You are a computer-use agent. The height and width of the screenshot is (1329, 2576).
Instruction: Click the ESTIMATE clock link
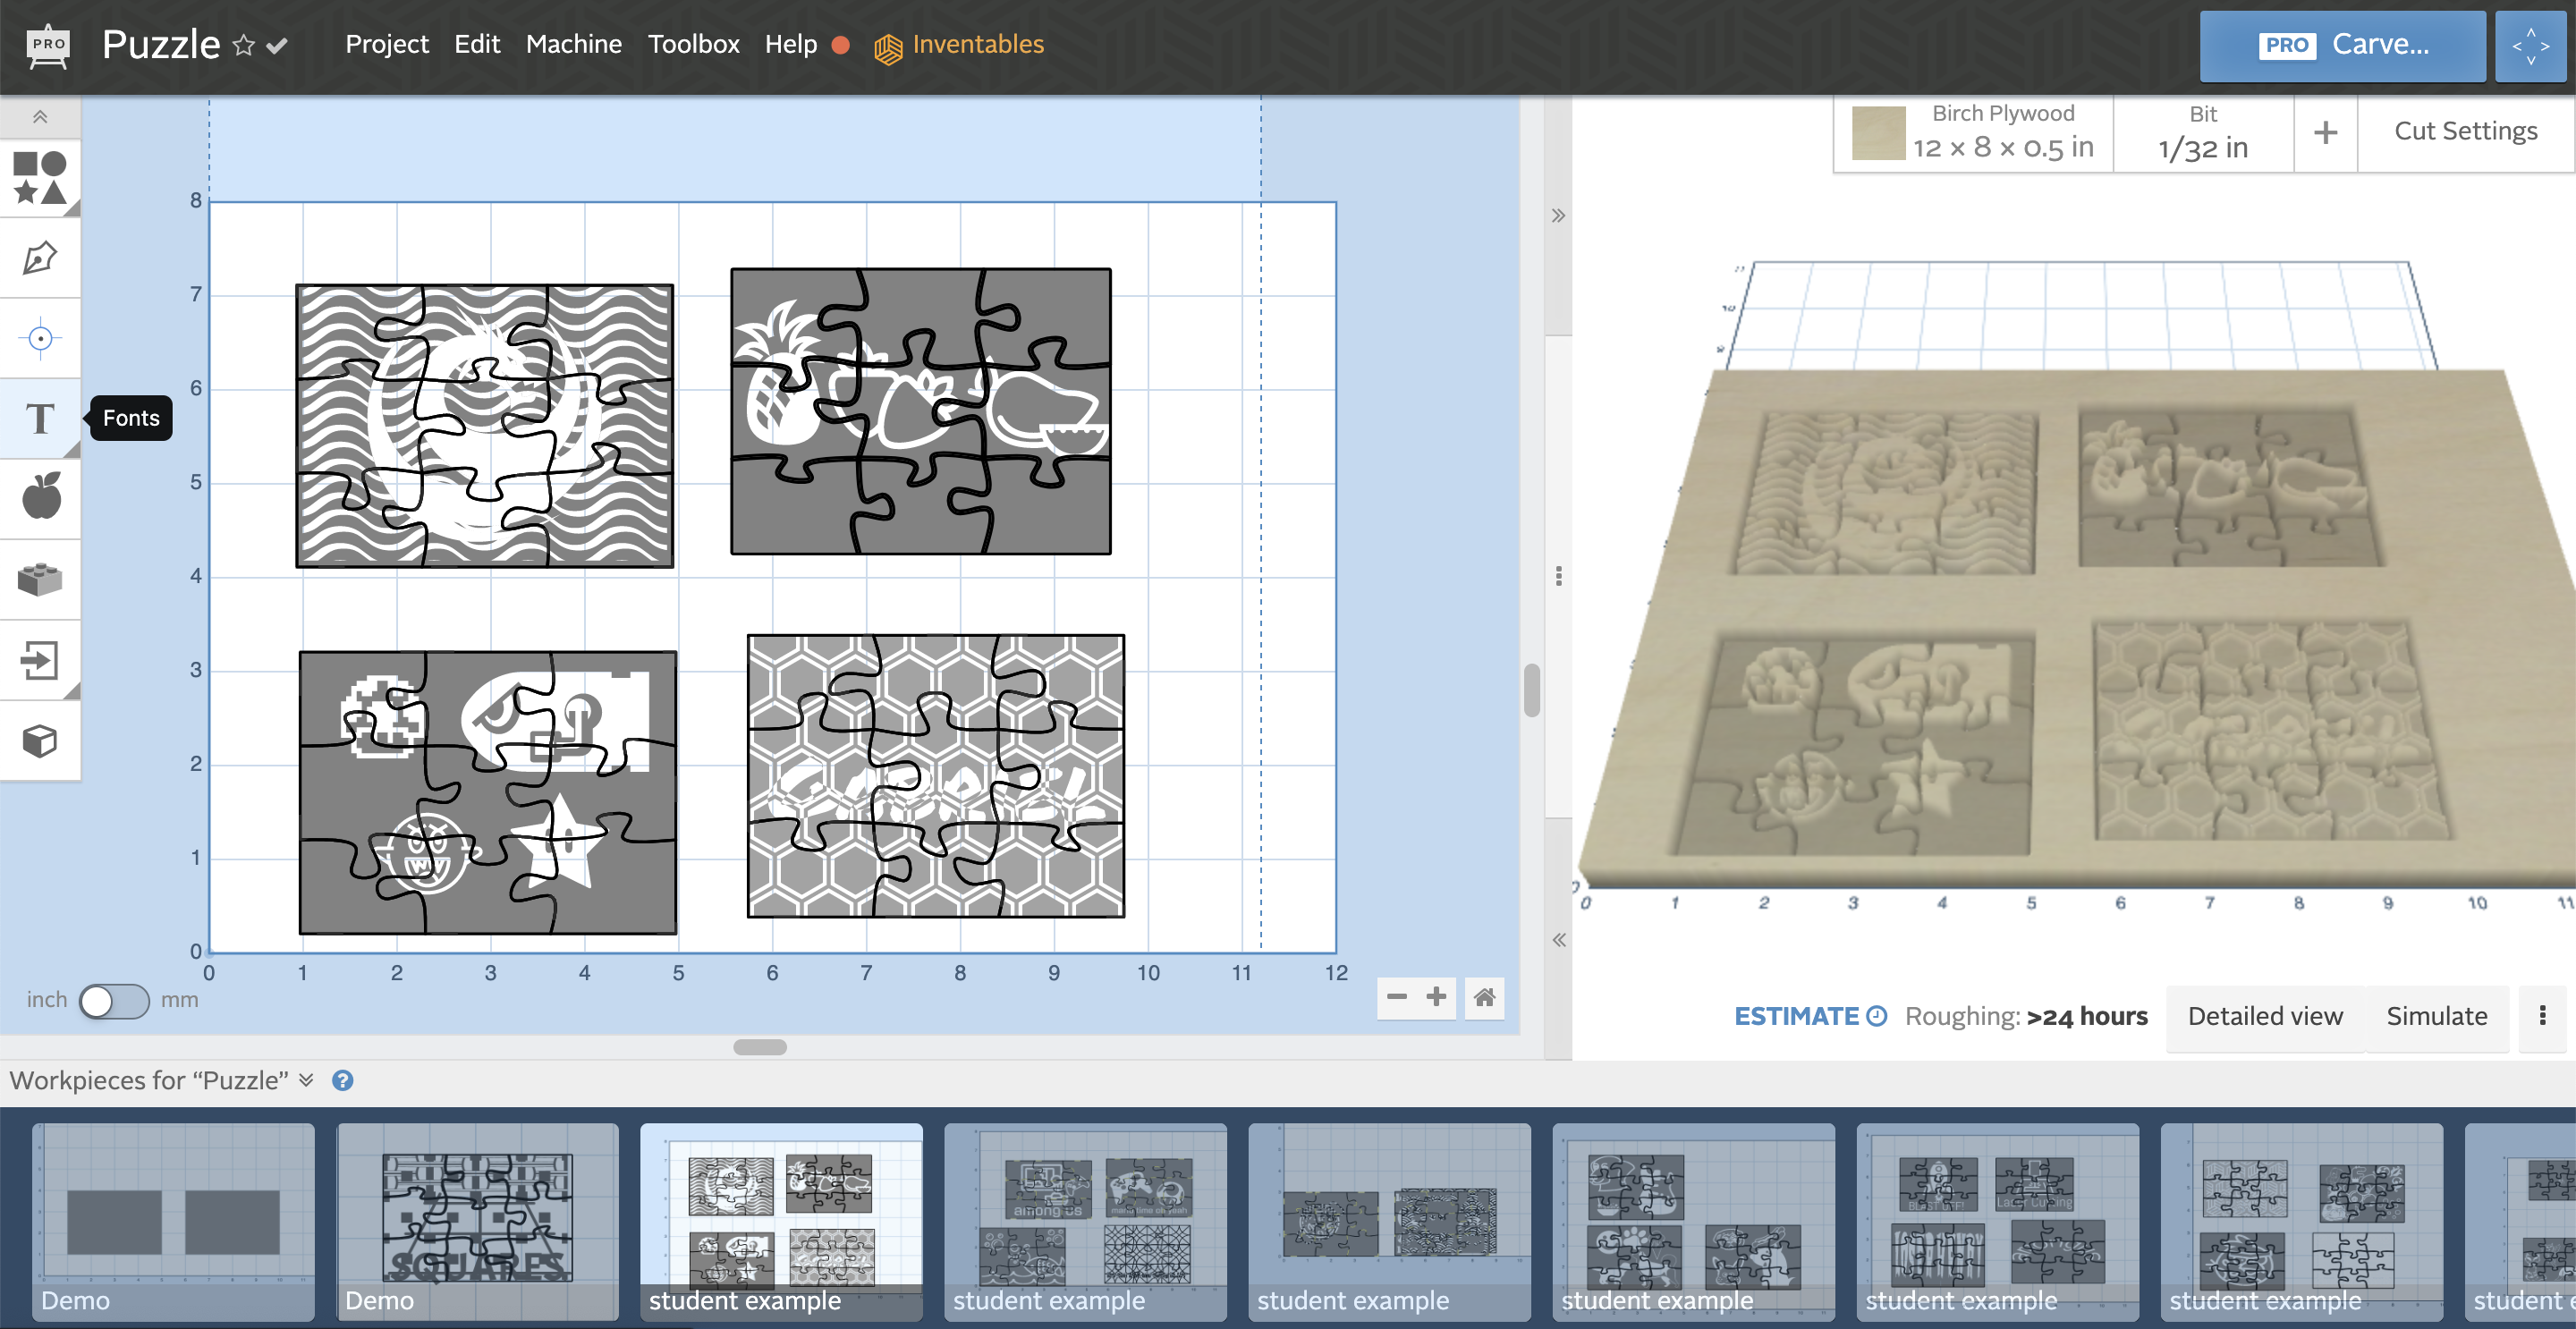tap(1810, 1016)
